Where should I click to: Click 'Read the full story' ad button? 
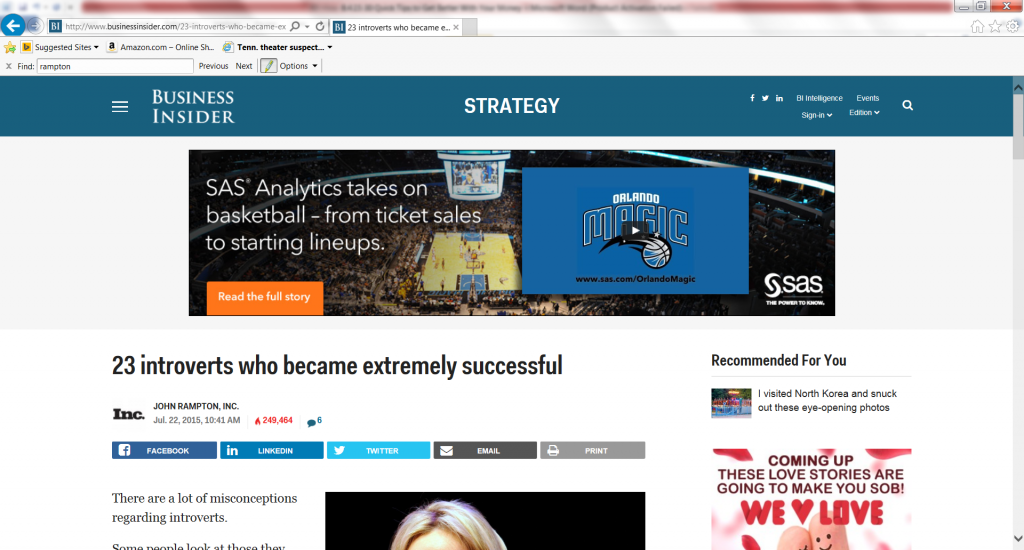pos(264,297)
